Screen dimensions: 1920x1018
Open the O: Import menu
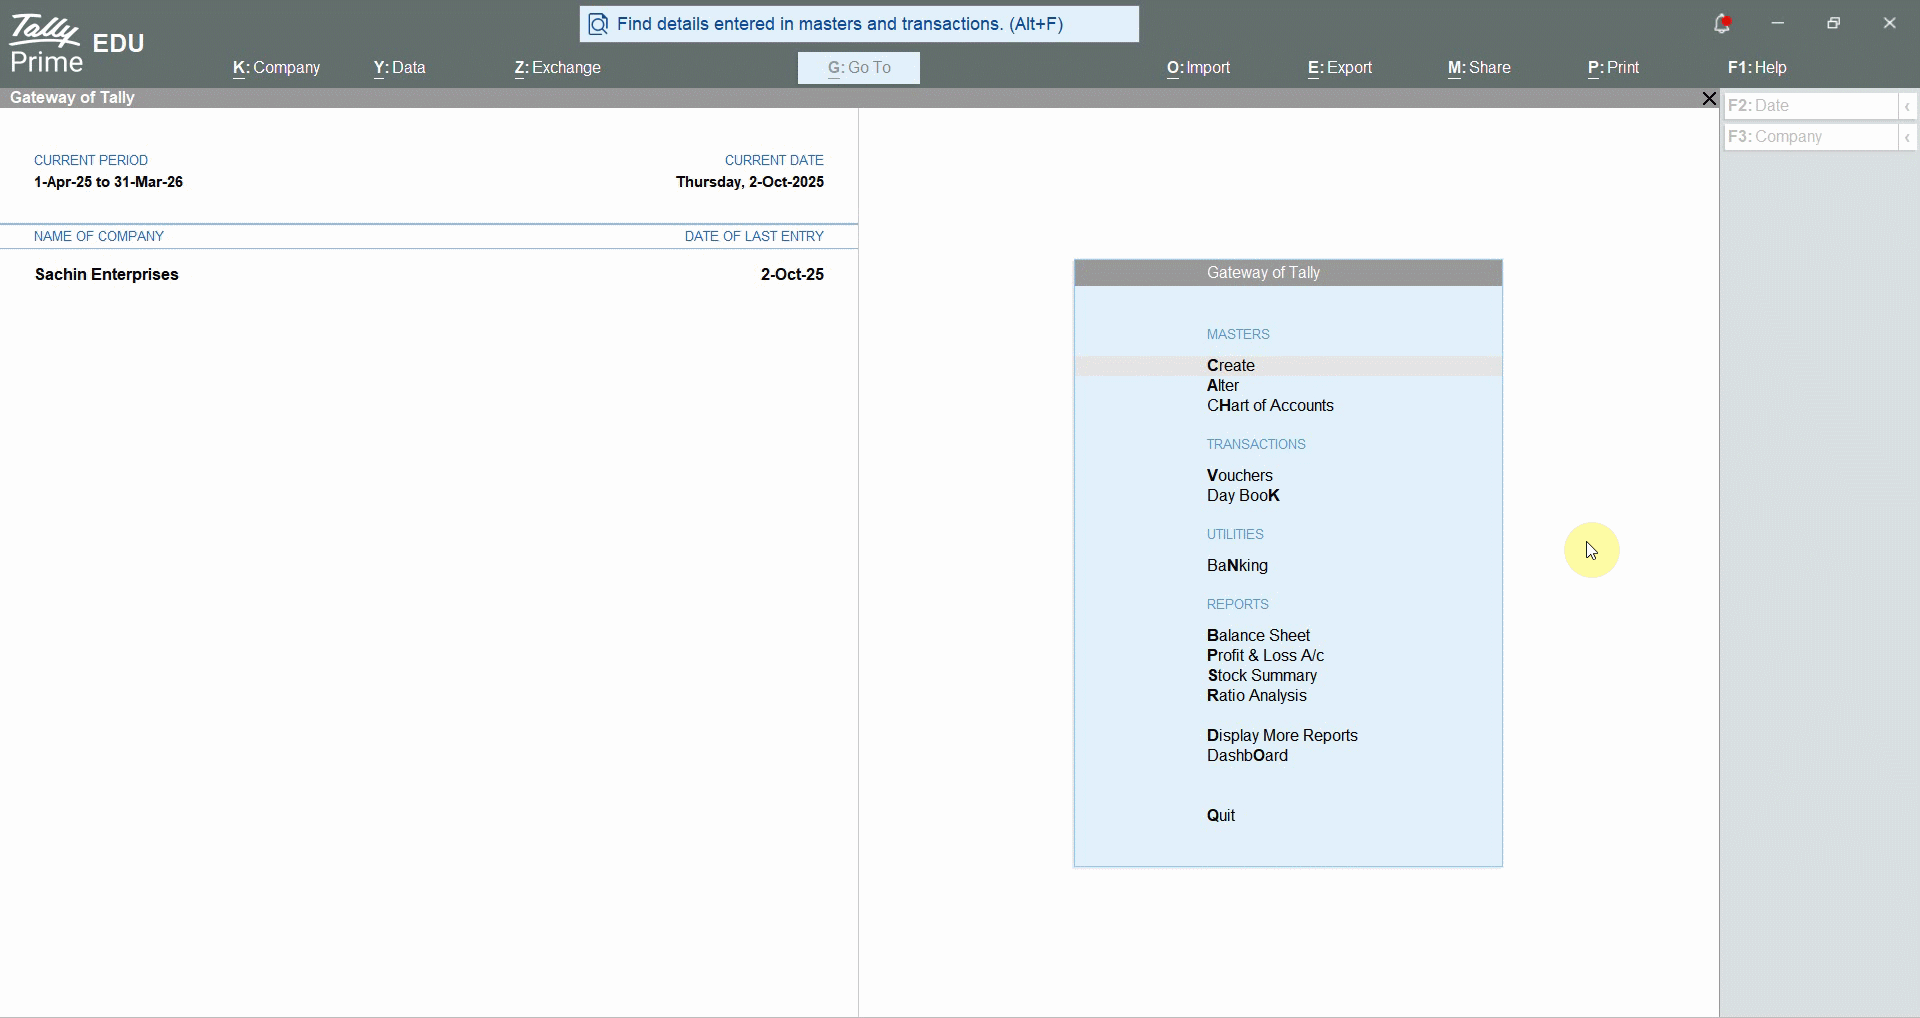(x=1198, y=68)
